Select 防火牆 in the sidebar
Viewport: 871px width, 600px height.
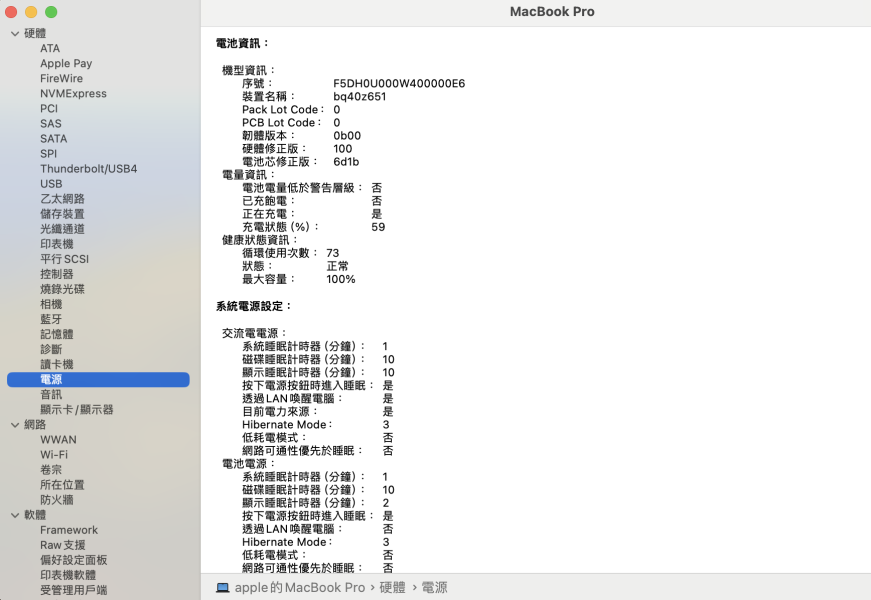click(x=57, y=499)
